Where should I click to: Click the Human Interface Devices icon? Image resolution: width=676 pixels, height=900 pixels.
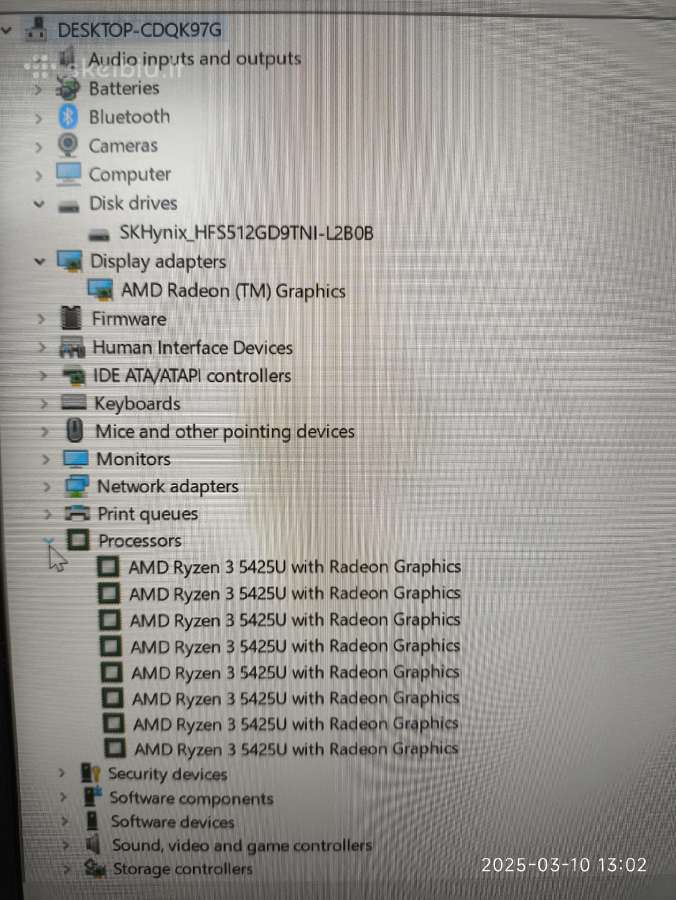72,348
